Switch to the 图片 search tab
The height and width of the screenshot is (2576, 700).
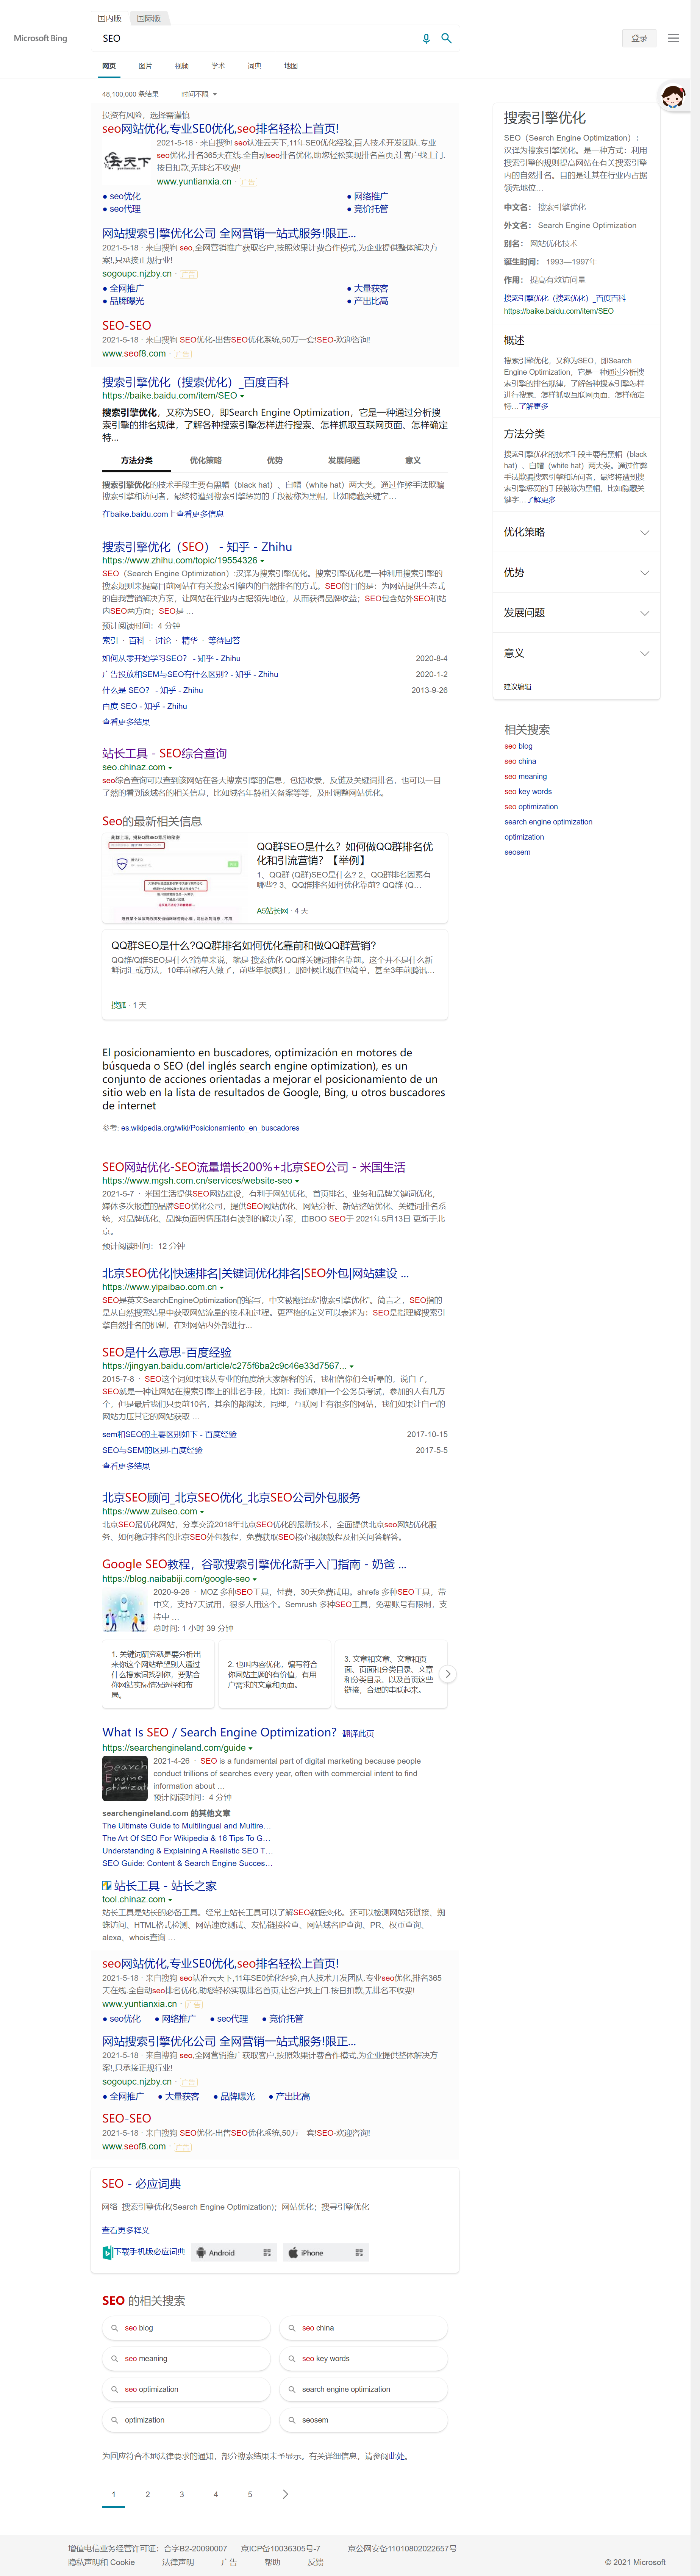145,66
